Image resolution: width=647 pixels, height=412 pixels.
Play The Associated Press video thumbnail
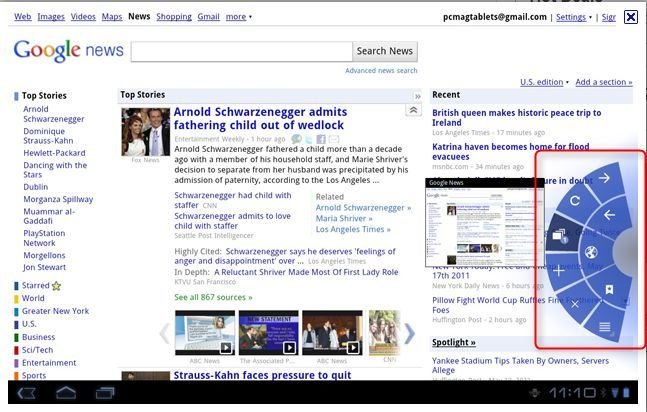269,333
